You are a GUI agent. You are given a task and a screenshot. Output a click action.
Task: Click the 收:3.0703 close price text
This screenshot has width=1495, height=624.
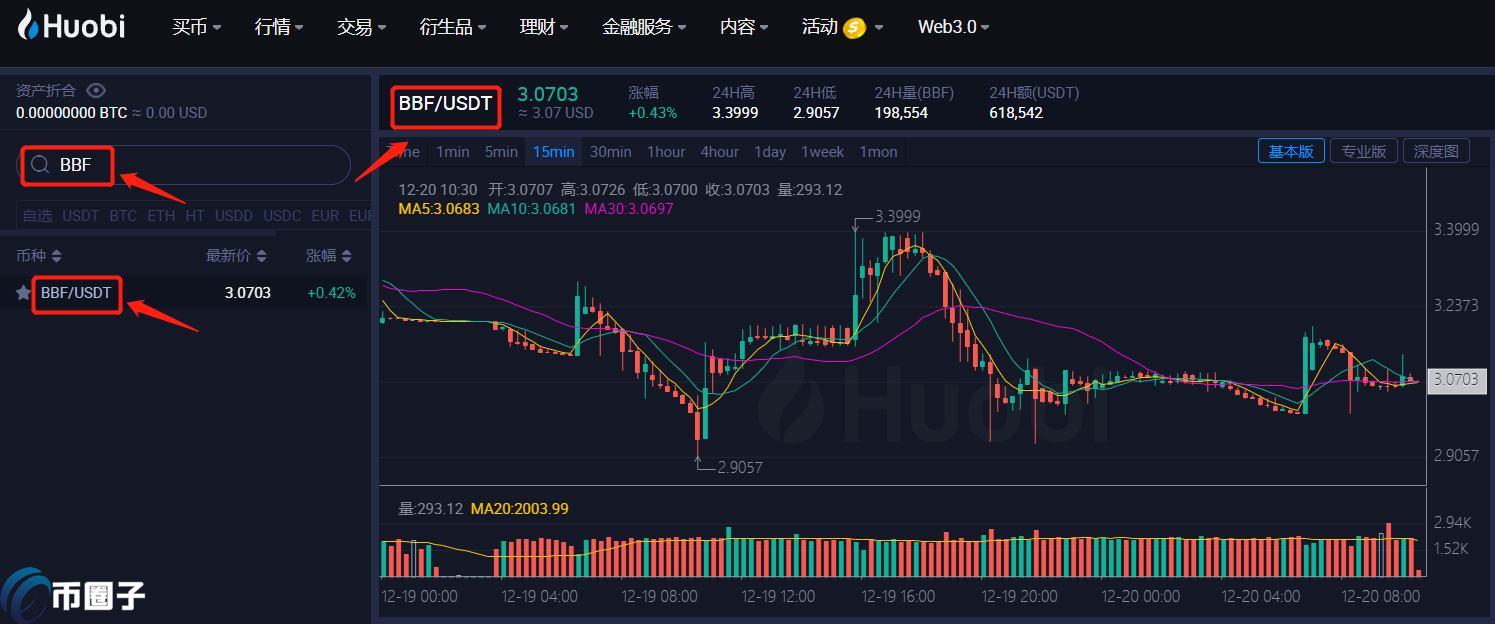(738, 190)
